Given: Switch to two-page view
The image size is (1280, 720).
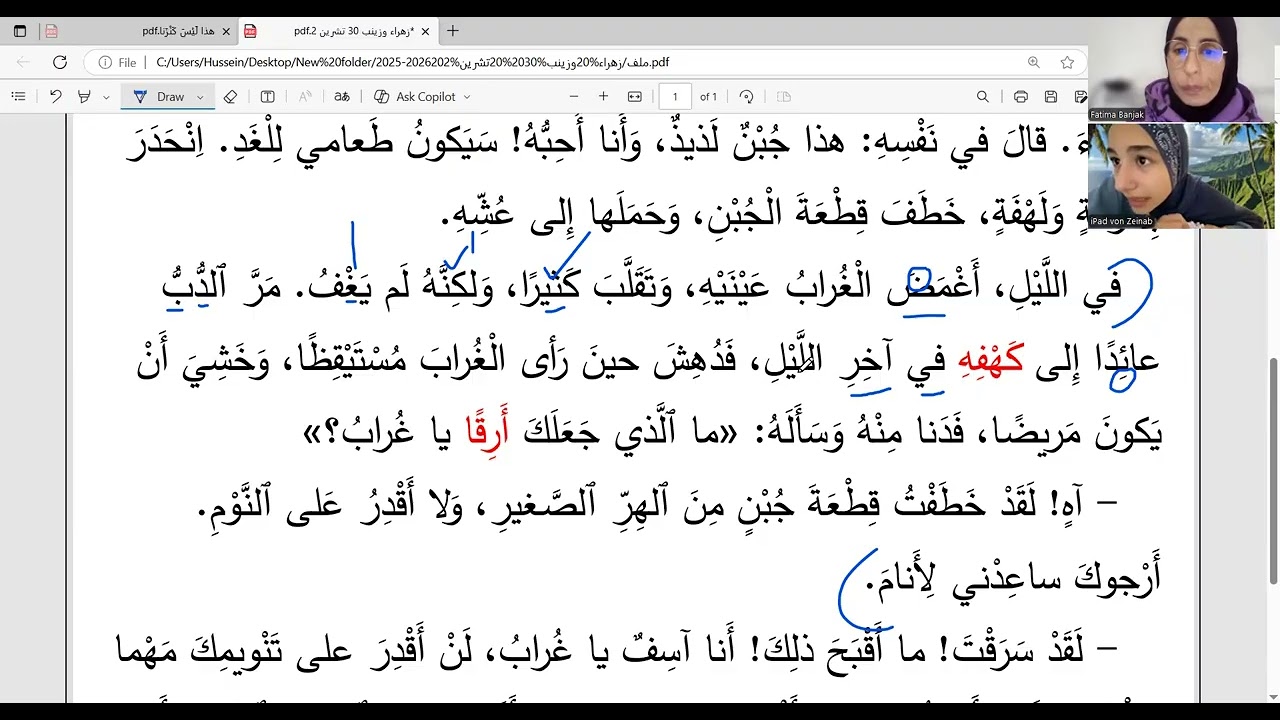Looking at the screenshot, I should 784,97.
